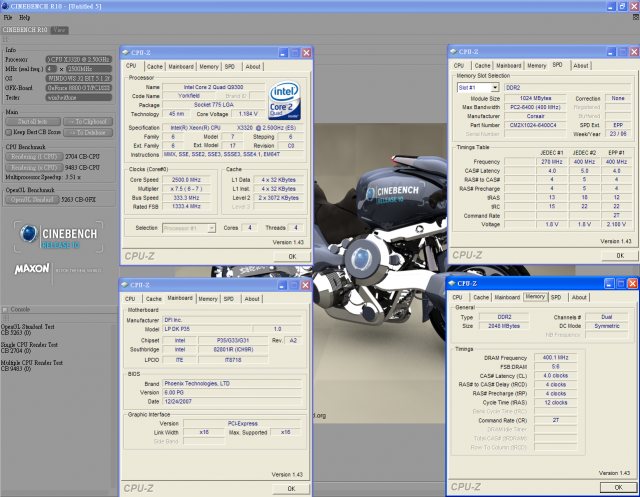Viewport: 640px width, 497px height.
Task: Open Memory tab in SPD CPU-Z window
Action: tap(536, 66)
